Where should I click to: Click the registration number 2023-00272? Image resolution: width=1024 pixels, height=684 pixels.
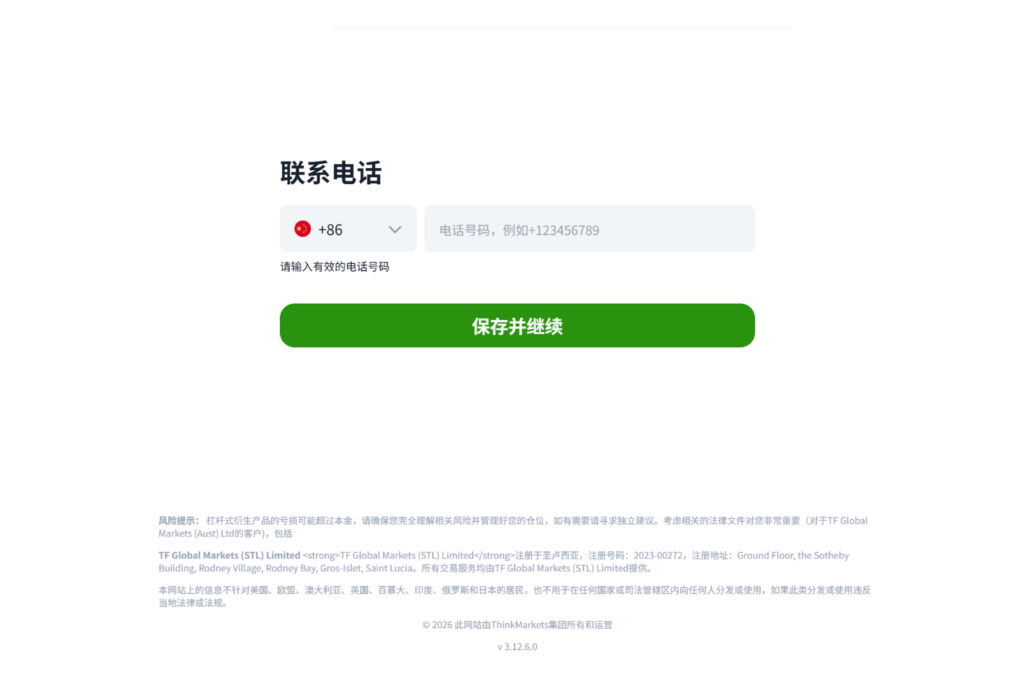click(x=658, y=555)
